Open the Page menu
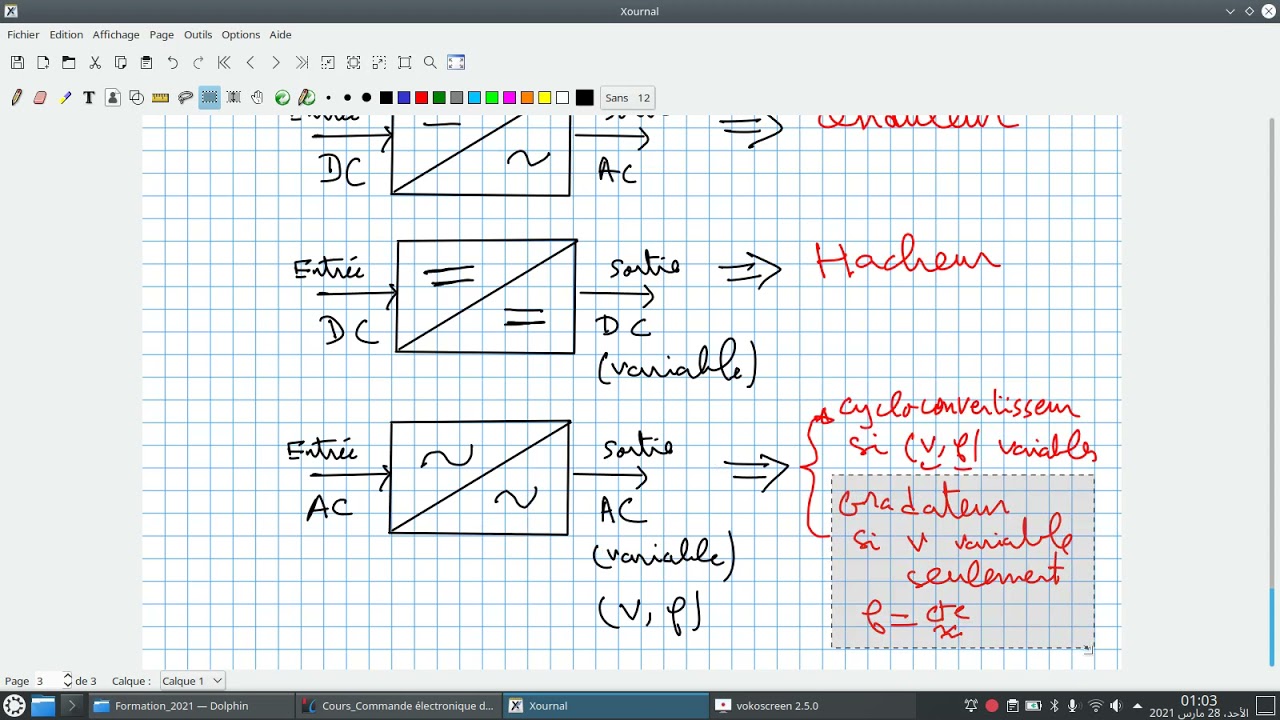1280x720 pixels. point(162,34)
